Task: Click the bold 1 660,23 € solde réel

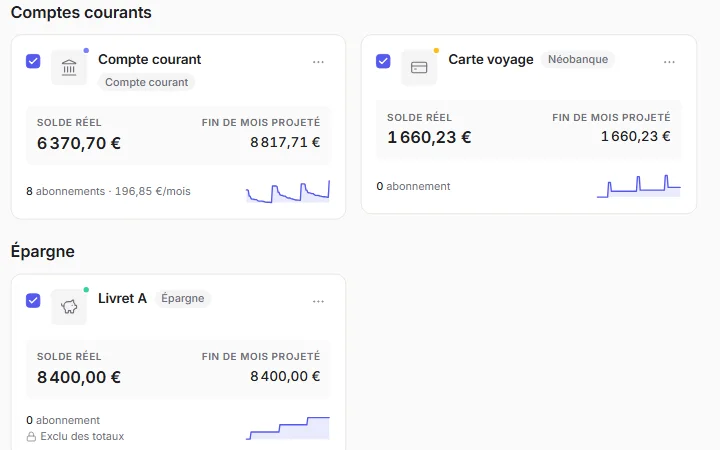Action: coord(429,137)
